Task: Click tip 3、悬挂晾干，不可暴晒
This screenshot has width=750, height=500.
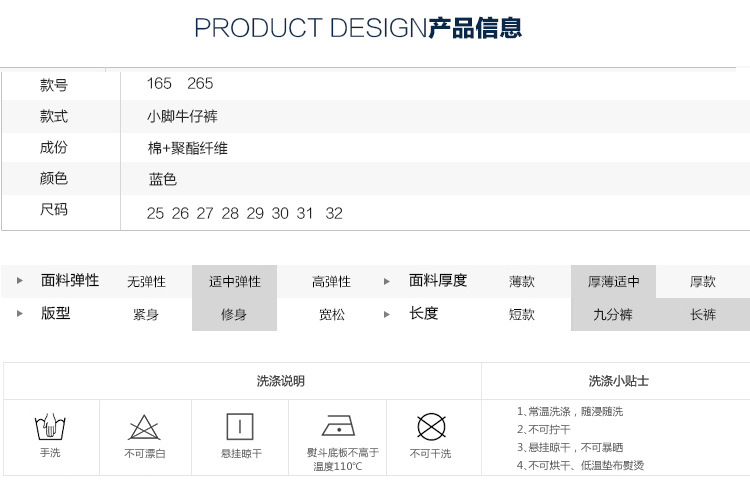Action: click(570, 447)
